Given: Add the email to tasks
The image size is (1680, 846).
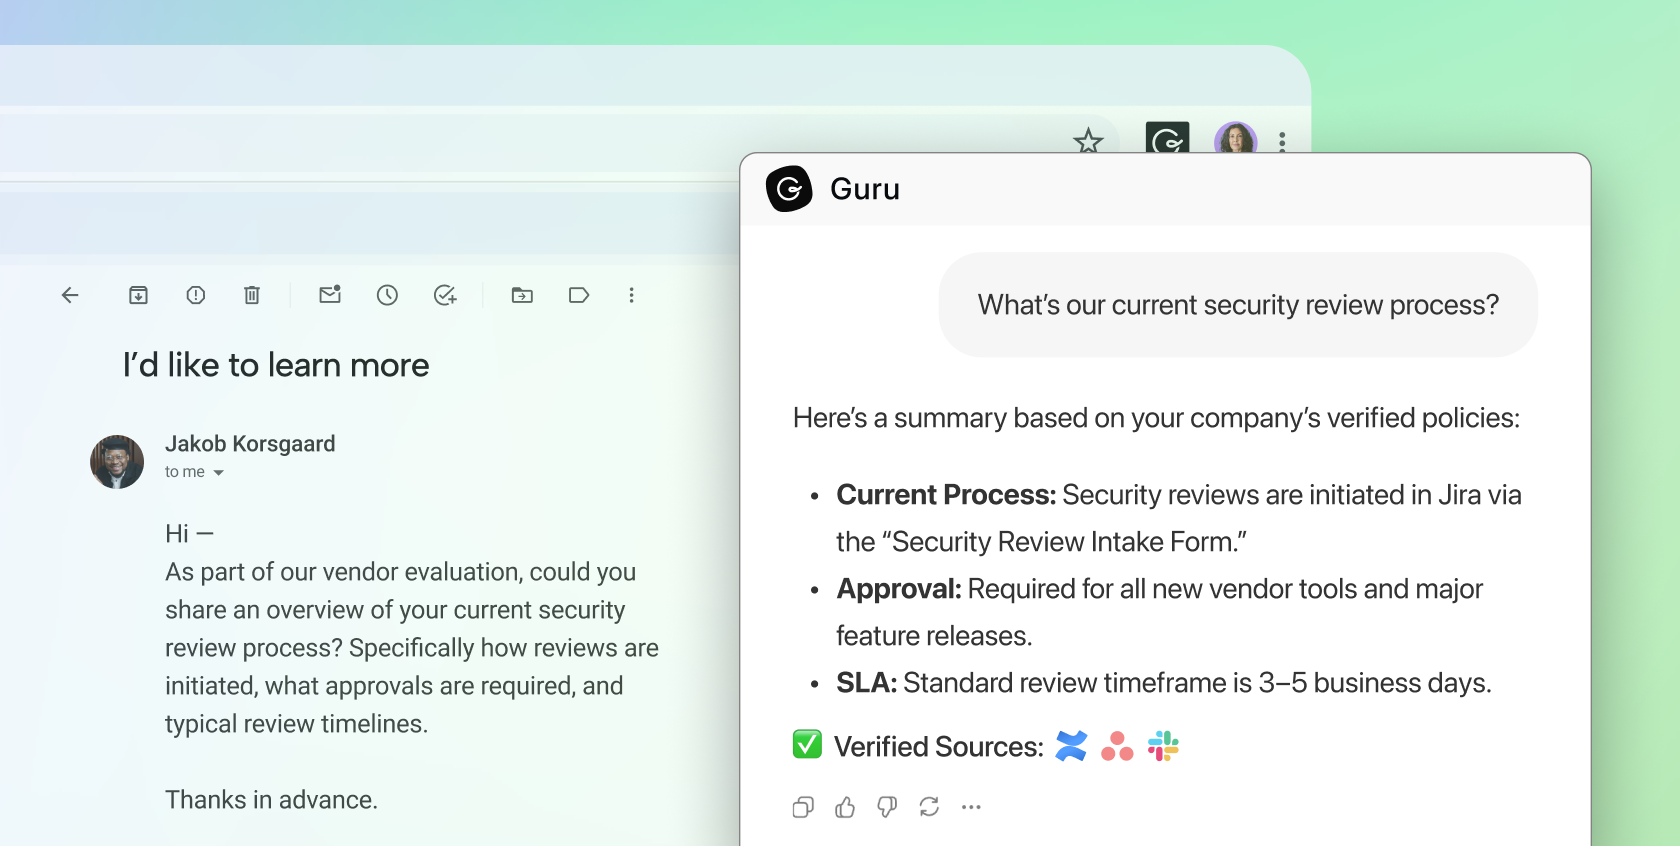Looking at the screenshot, I should (x=445, y=295).
